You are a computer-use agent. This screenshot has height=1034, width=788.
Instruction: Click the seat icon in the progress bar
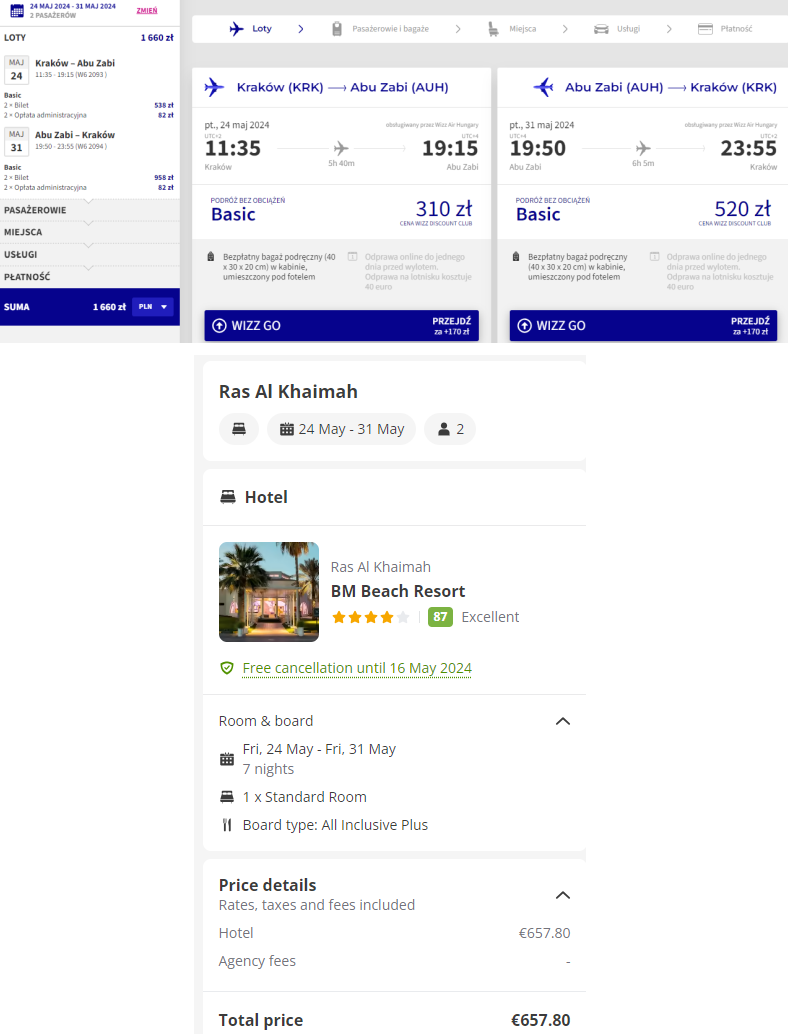click(494, 29)
